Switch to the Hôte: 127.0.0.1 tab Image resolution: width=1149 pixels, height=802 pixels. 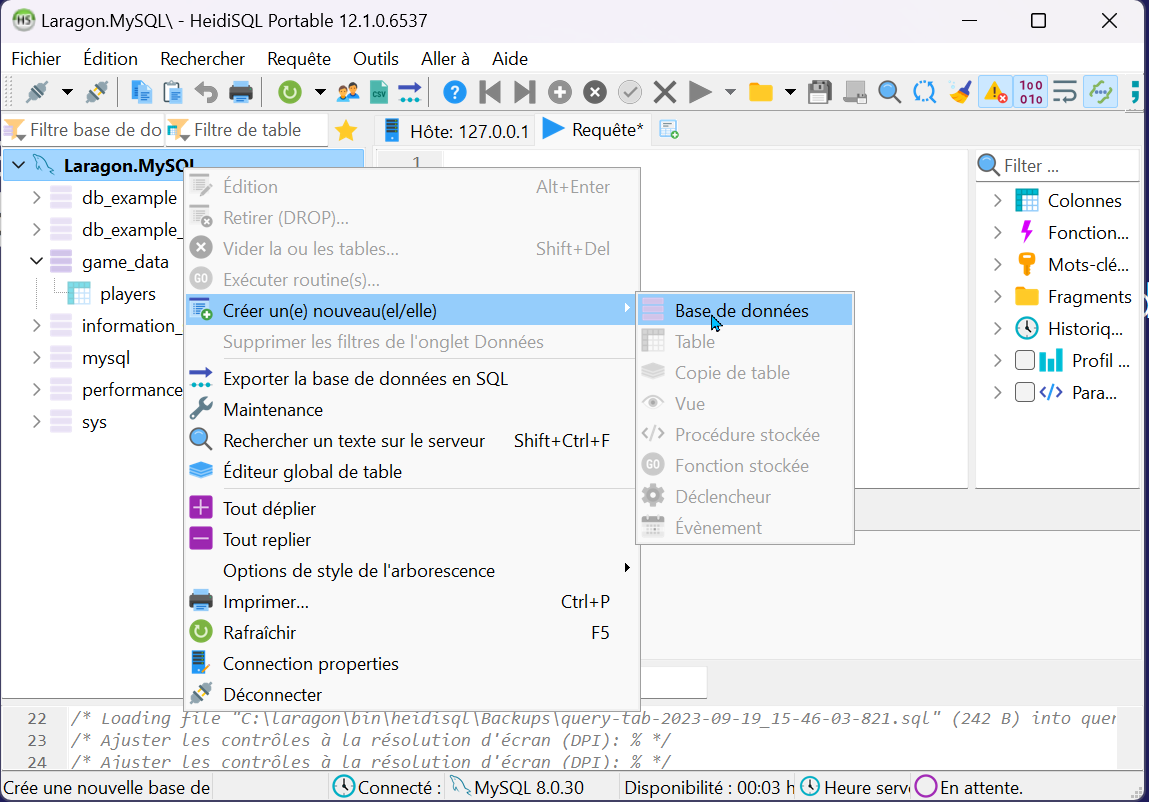pos(456,130)
